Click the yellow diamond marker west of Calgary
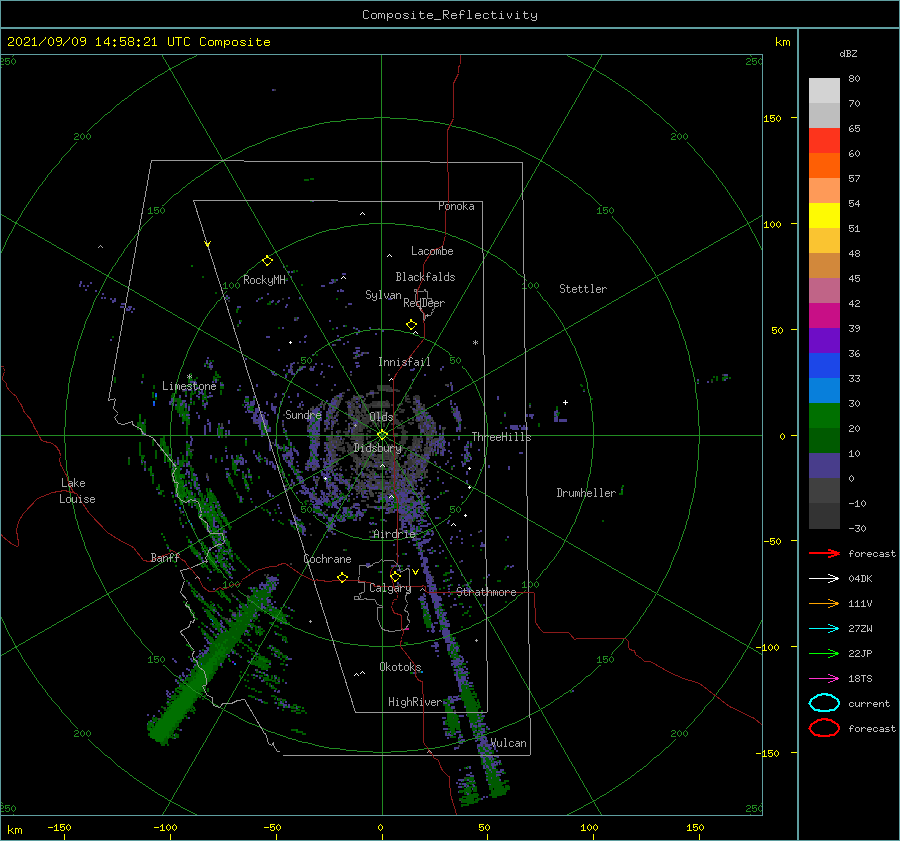The height and width of the screenshot is (841, 900). point(342,577)
